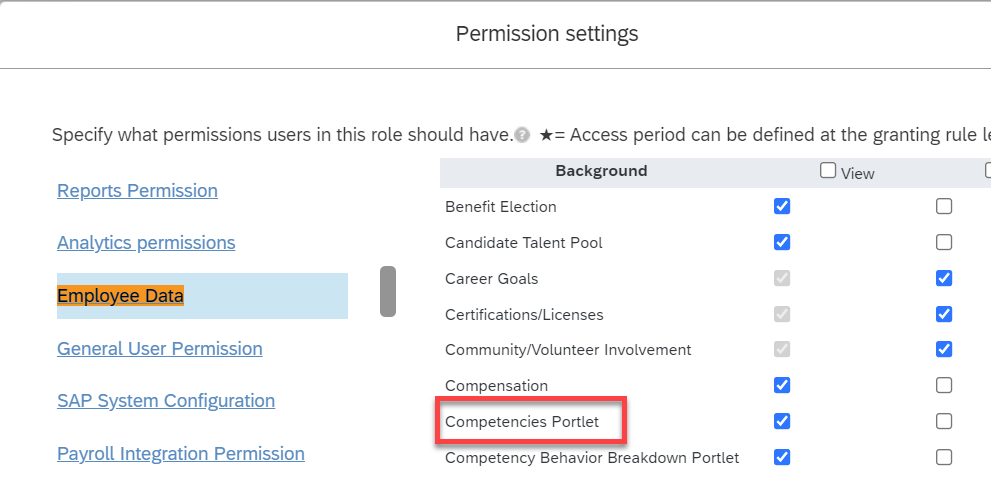Uncheck Compensation View checkbox
991x479 pixels.
(782, 385)
